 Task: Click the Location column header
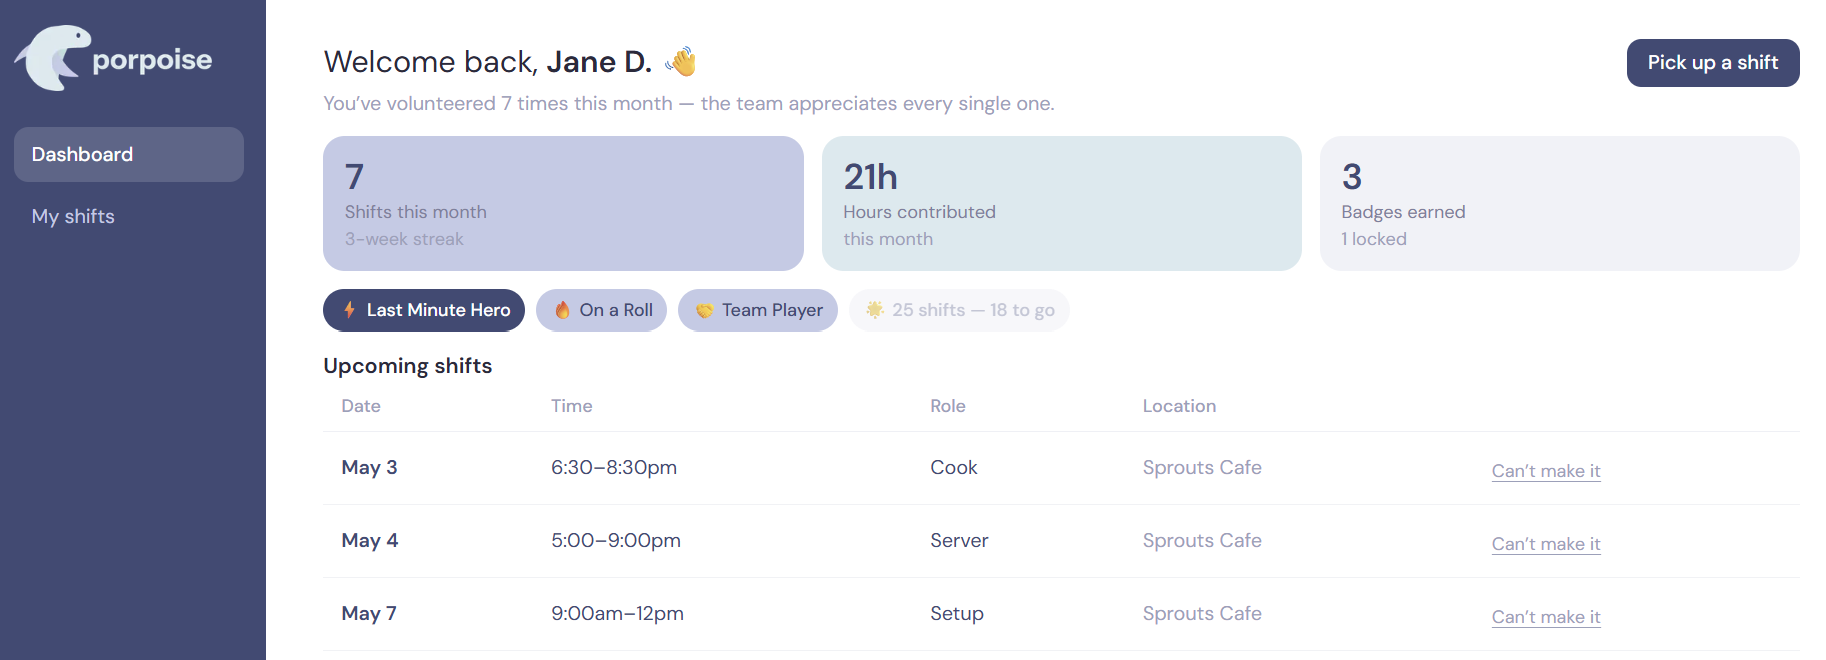tap(1180, 406)
